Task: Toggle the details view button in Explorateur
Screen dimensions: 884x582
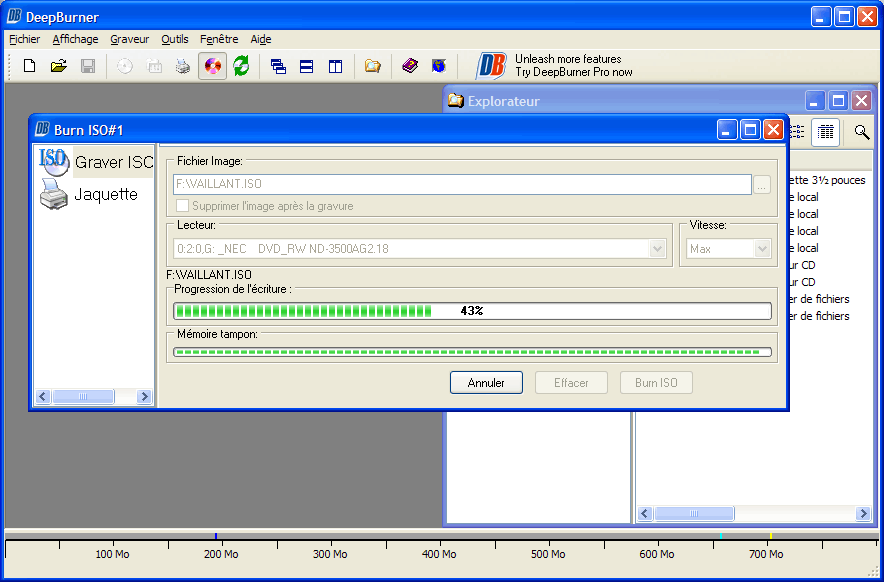Action: pos(825,131)
